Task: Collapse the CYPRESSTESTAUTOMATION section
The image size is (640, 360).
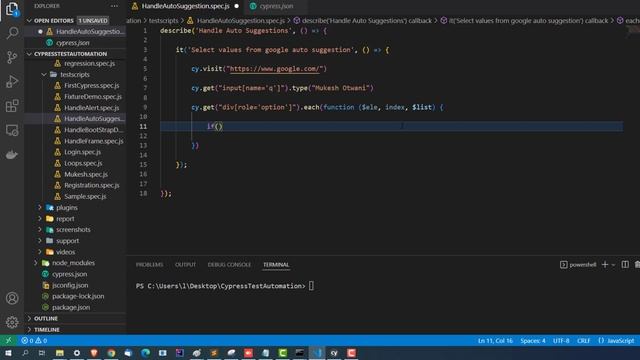Action: tap(29, 54)
